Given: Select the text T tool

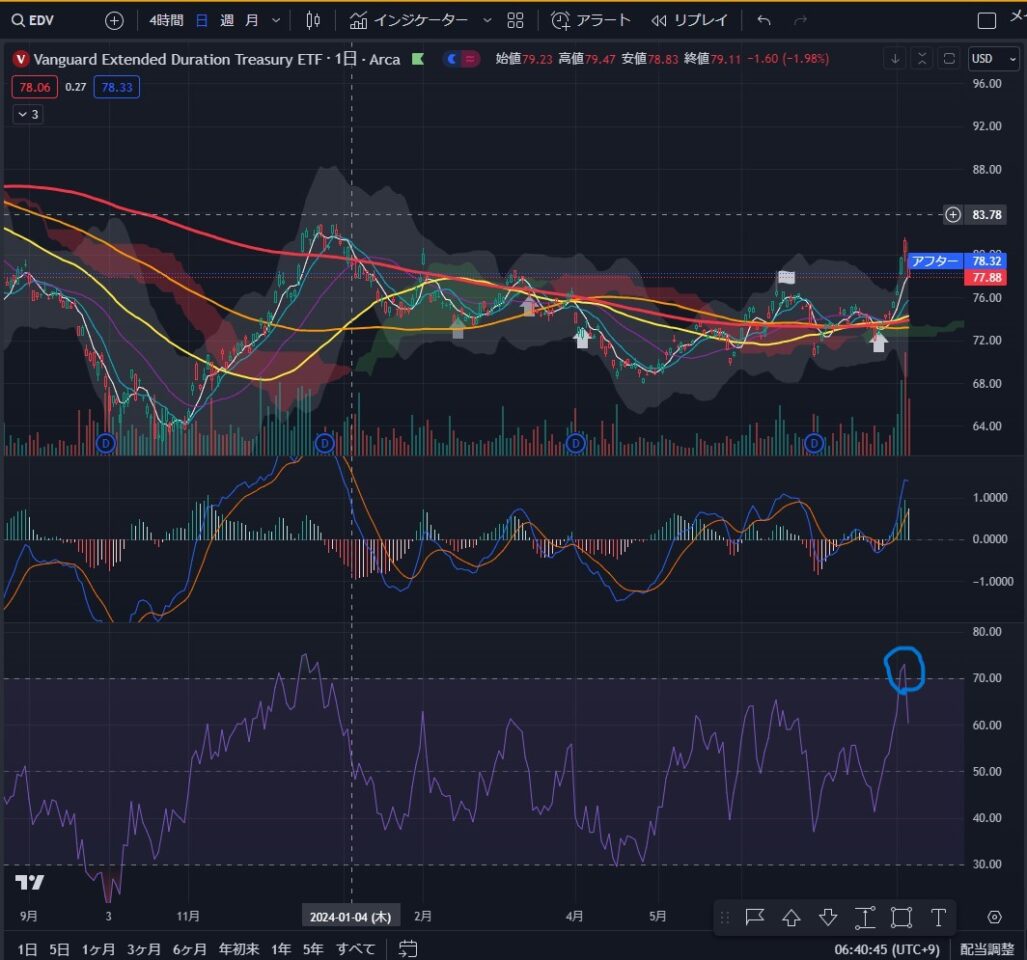Looking at the screenshot, I should pos(938,917).
